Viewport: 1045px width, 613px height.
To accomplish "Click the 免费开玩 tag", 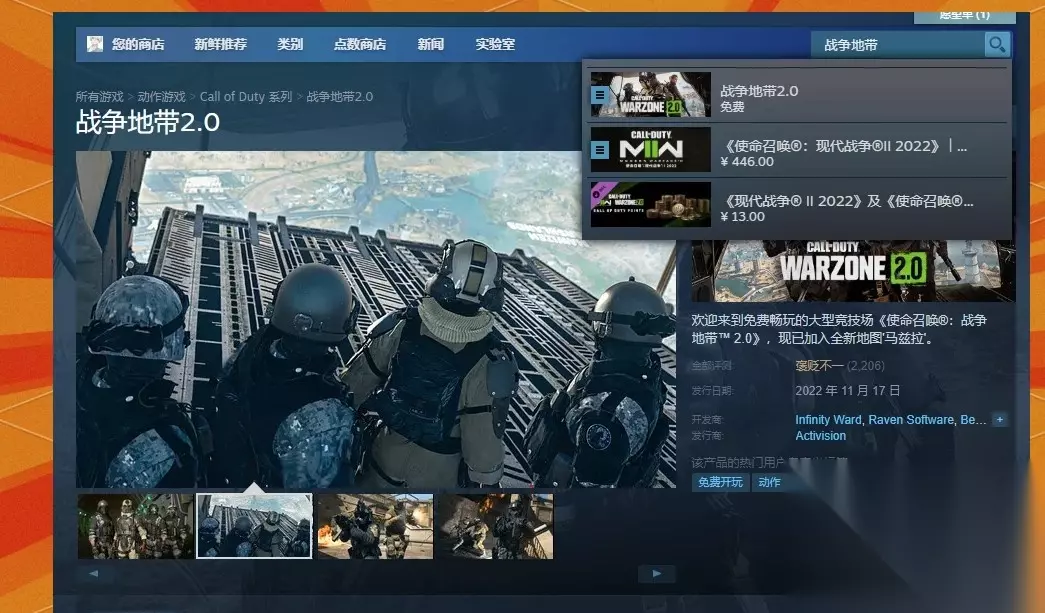I will (720, 482).
